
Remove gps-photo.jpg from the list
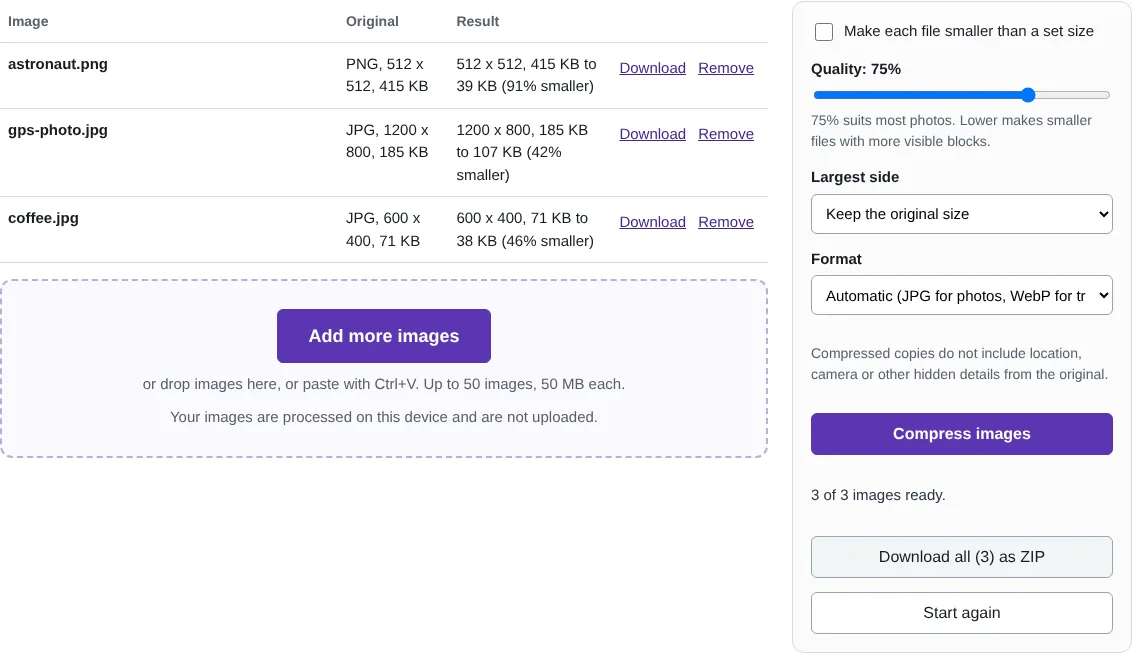tap(726, 134)
